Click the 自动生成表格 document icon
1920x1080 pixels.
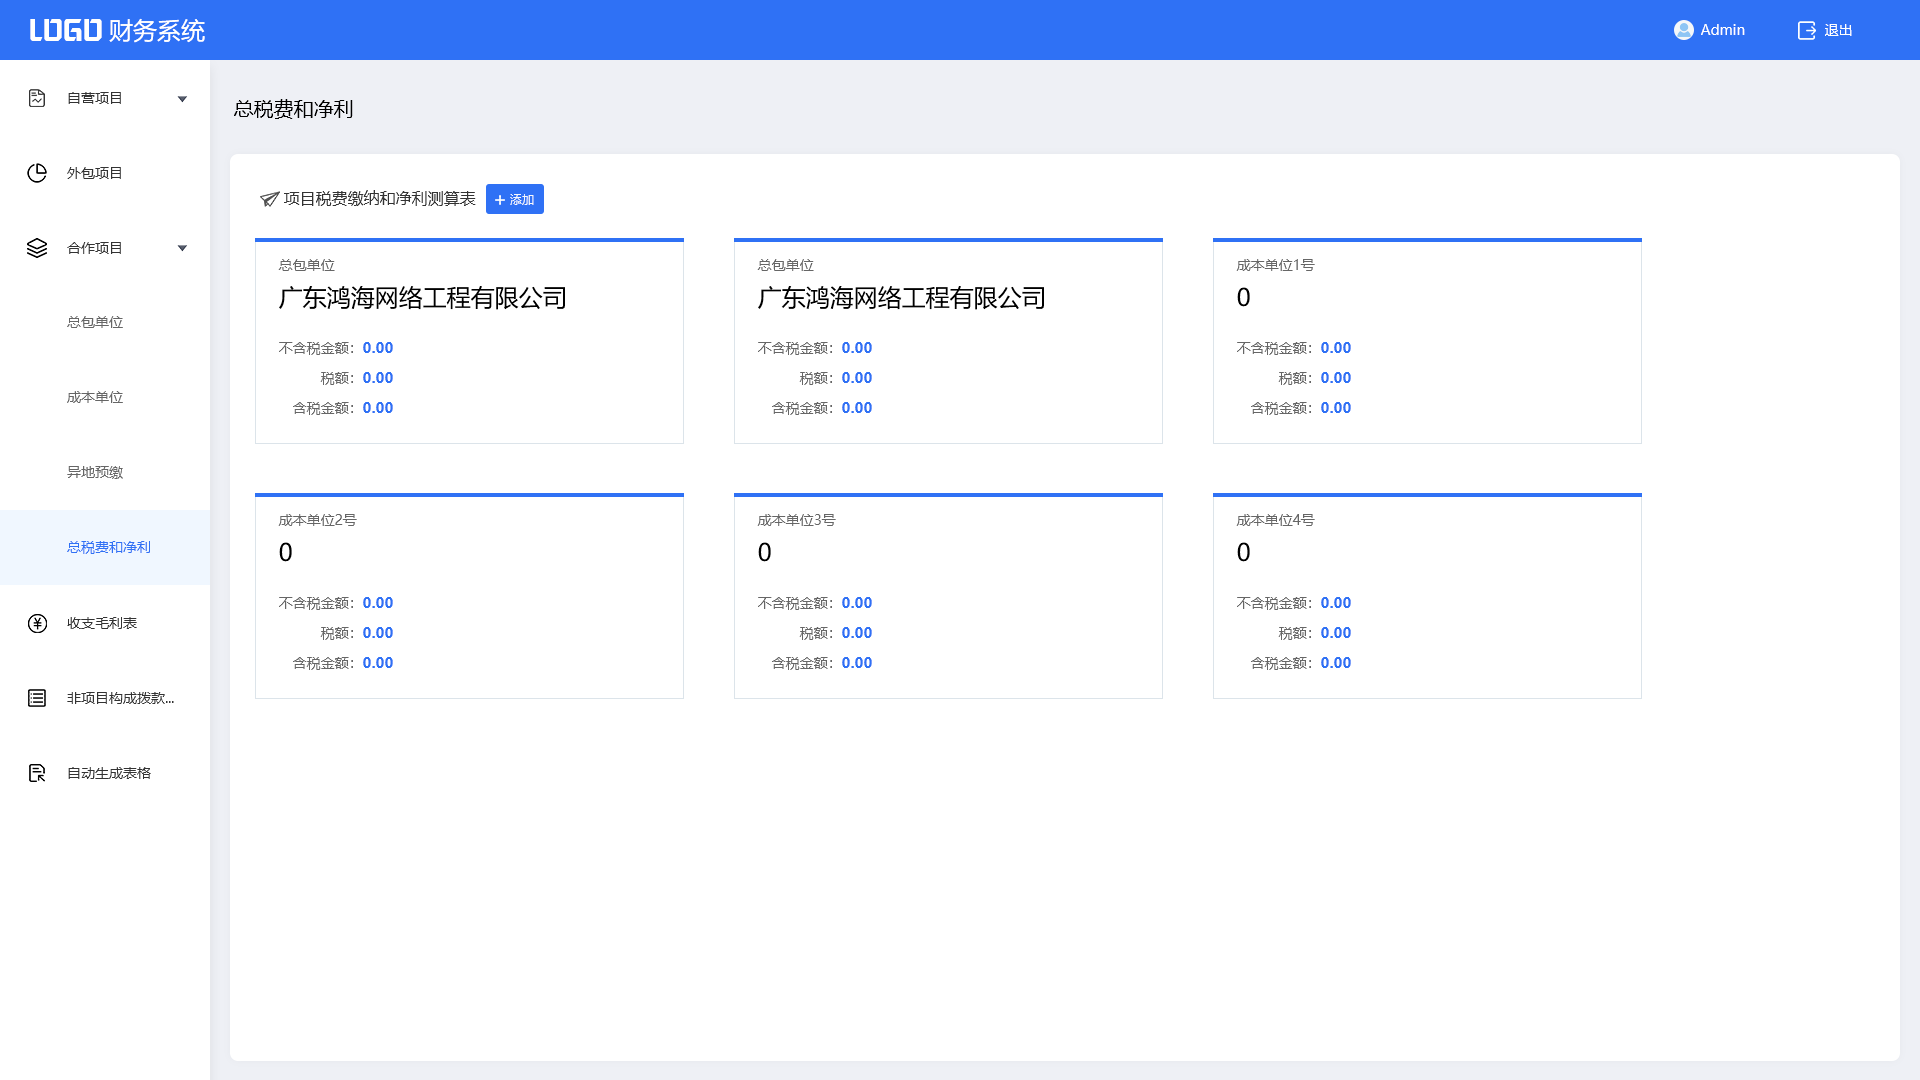pyautogui.click(x=37, y=773)
